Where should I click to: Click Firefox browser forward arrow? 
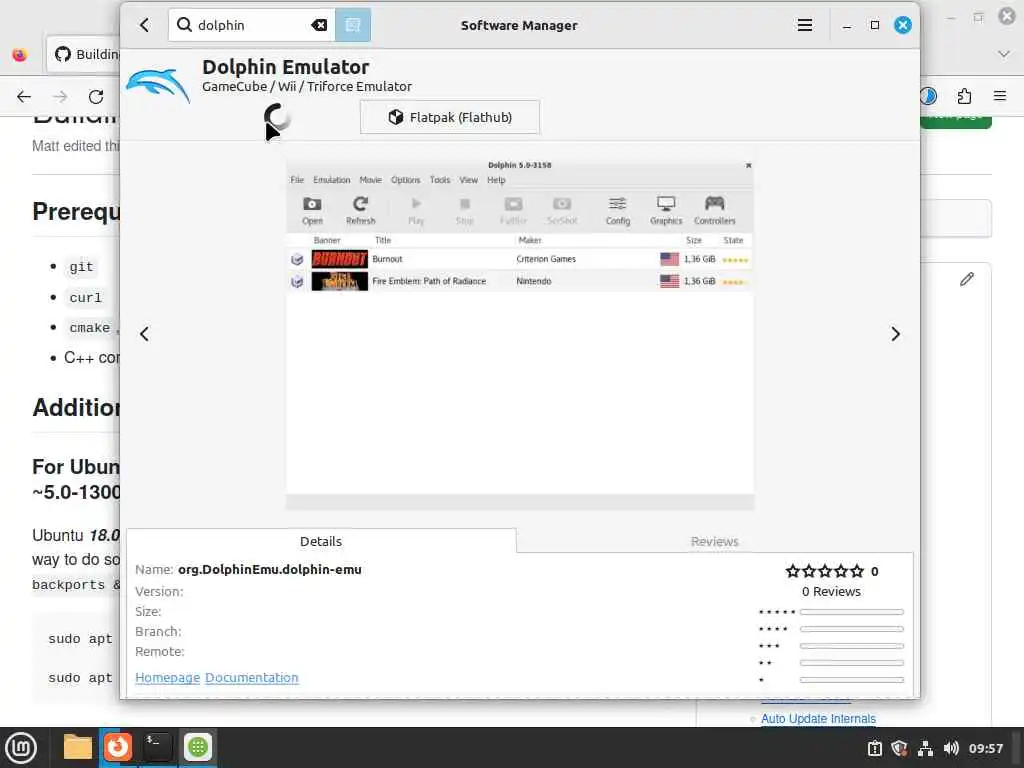click(60, 97)
